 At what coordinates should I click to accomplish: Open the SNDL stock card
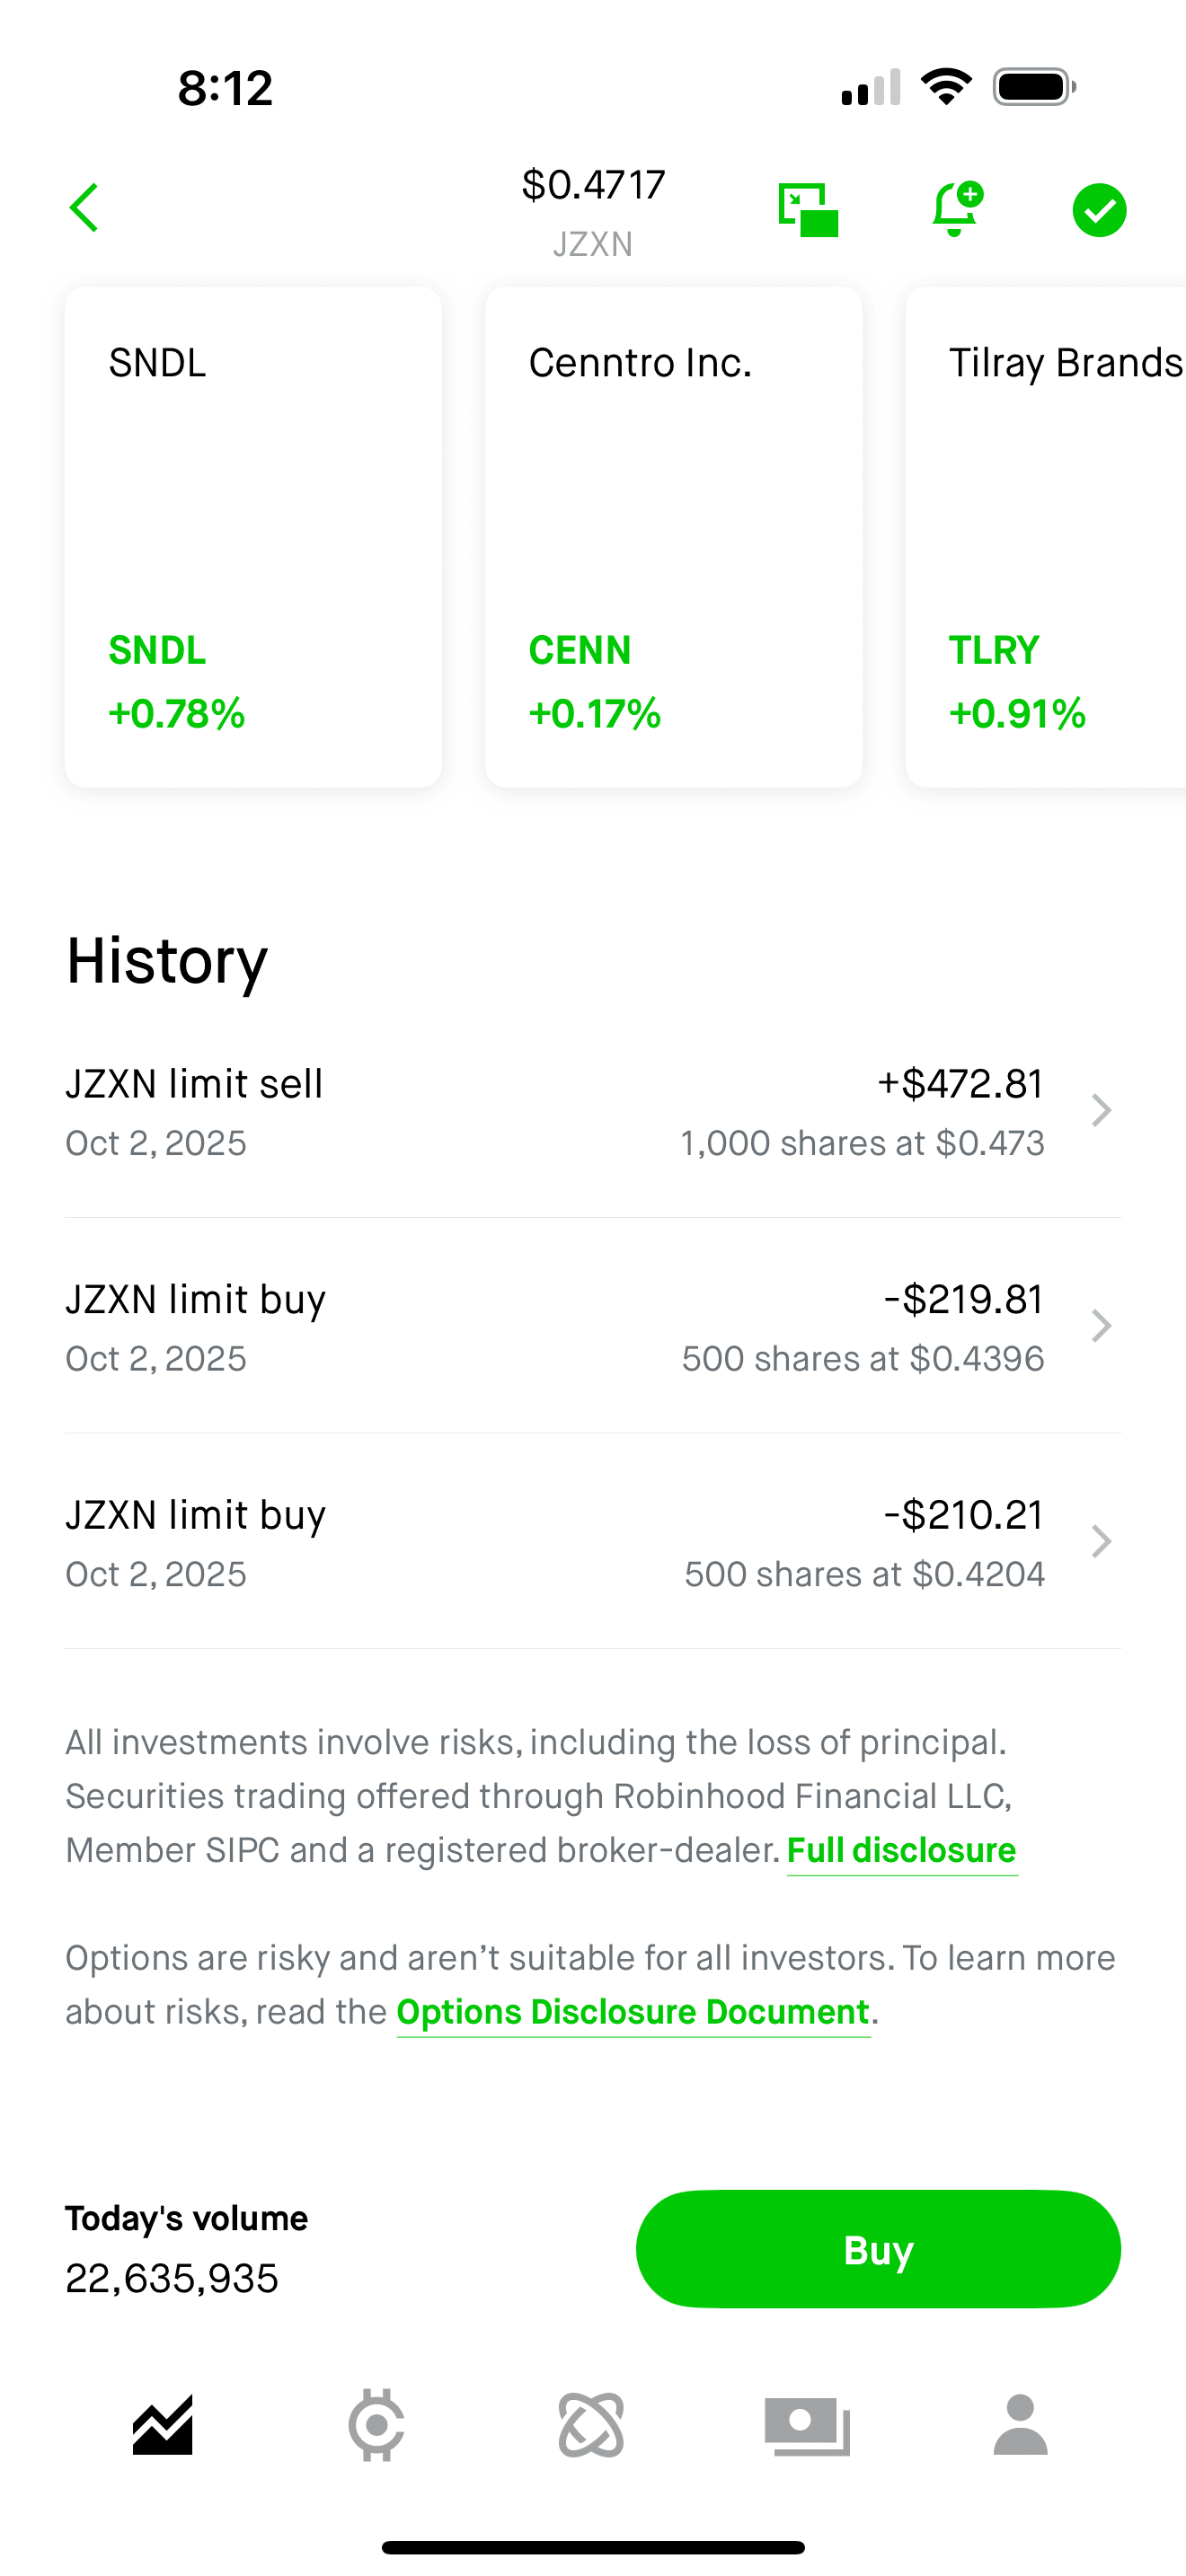coord(253,537)
